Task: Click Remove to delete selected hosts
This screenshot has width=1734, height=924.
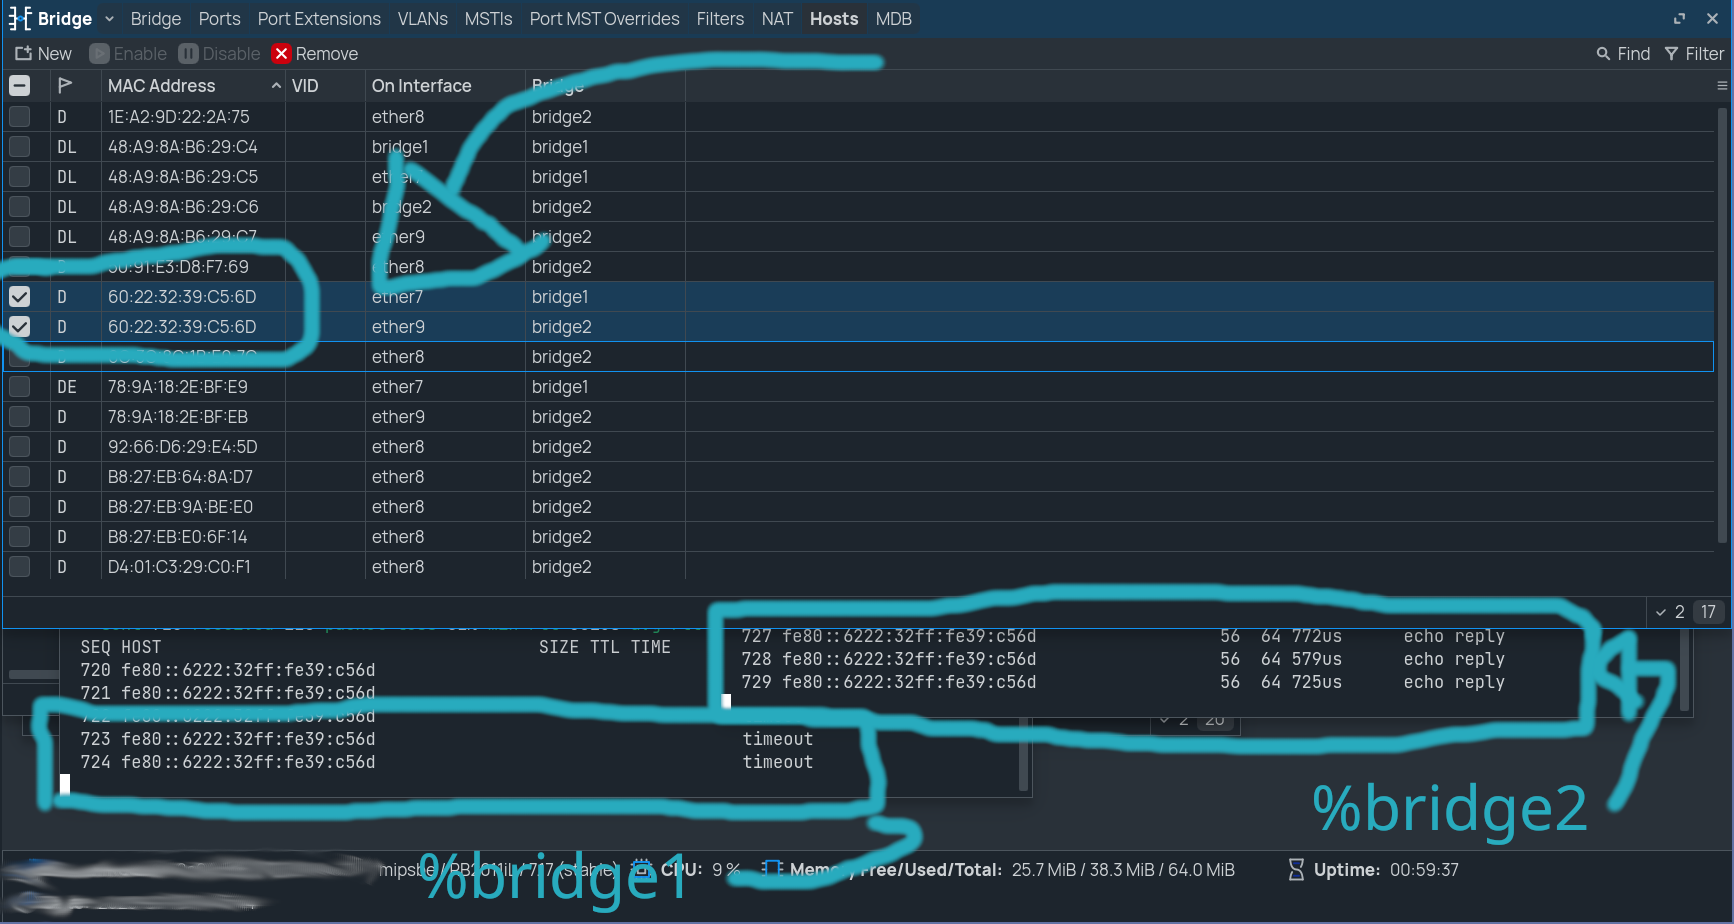Action: [315, 54]
